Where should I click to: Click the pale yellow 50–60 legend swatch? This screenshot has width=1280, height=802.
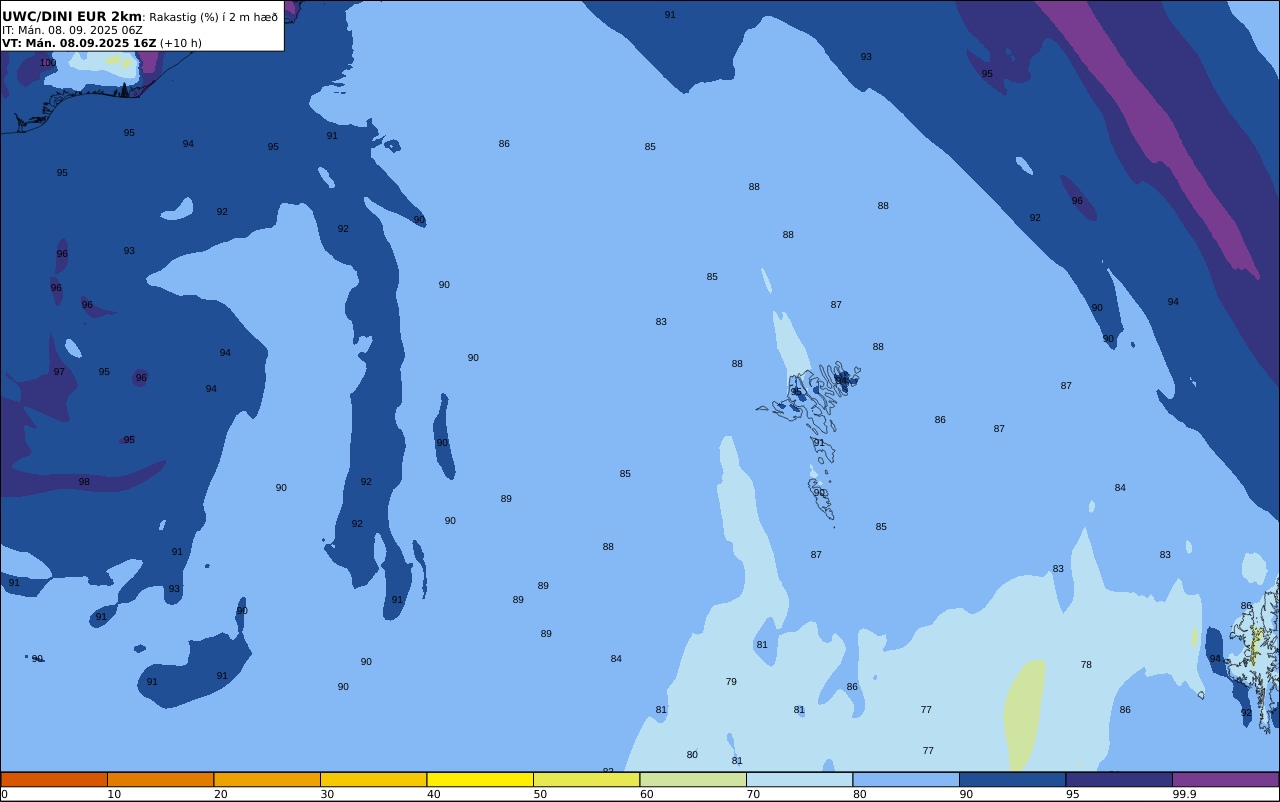click(586, 779)
